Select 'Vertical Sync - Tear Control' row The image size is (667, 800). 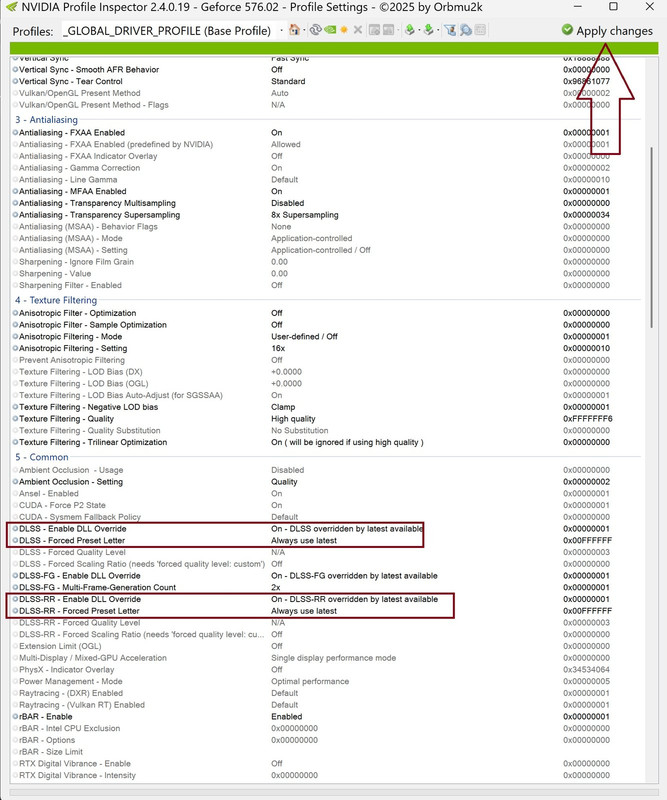328,82
